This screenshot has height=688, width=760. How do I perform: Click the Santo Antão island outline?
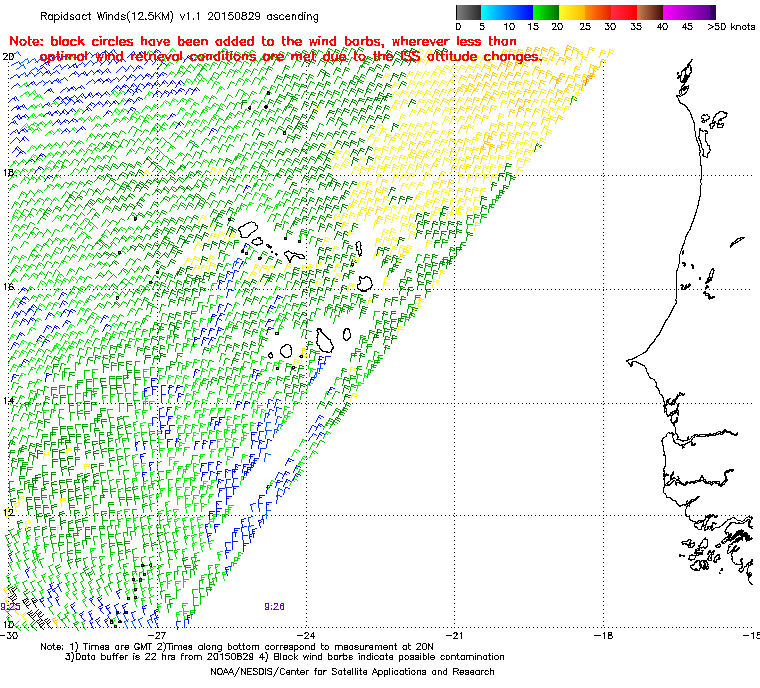(248, 229)
